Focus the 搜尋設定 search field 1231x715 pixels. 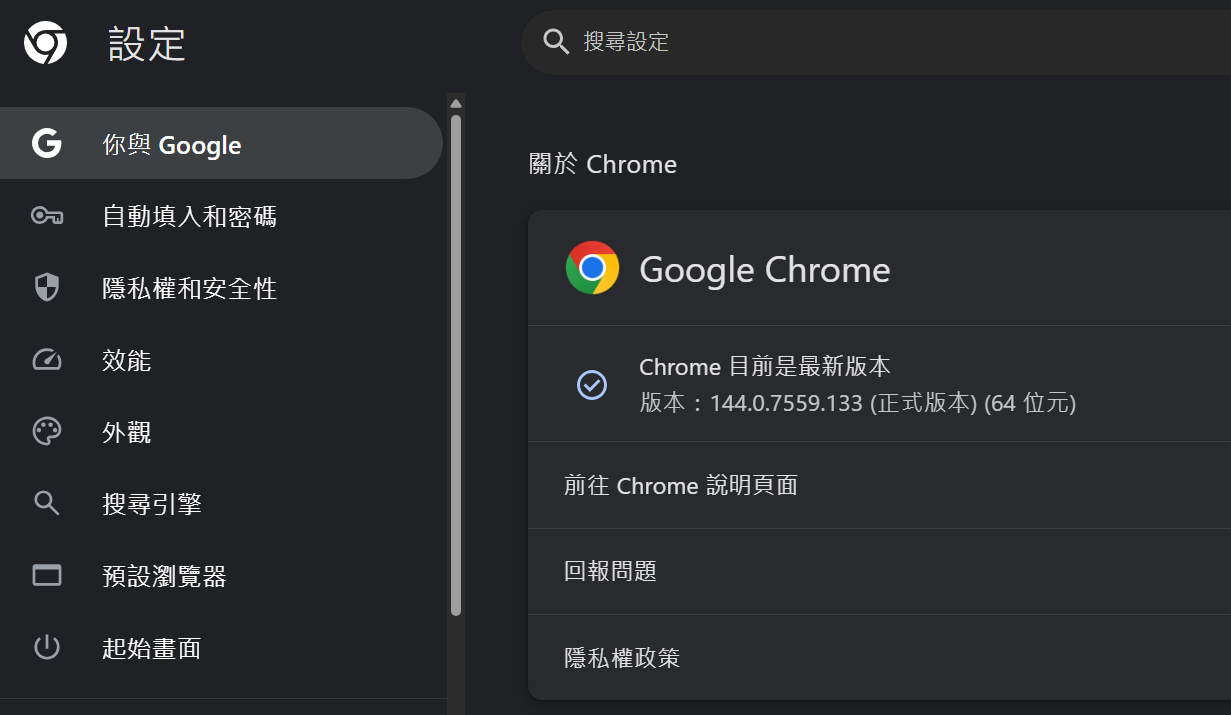tap(800, 41)
